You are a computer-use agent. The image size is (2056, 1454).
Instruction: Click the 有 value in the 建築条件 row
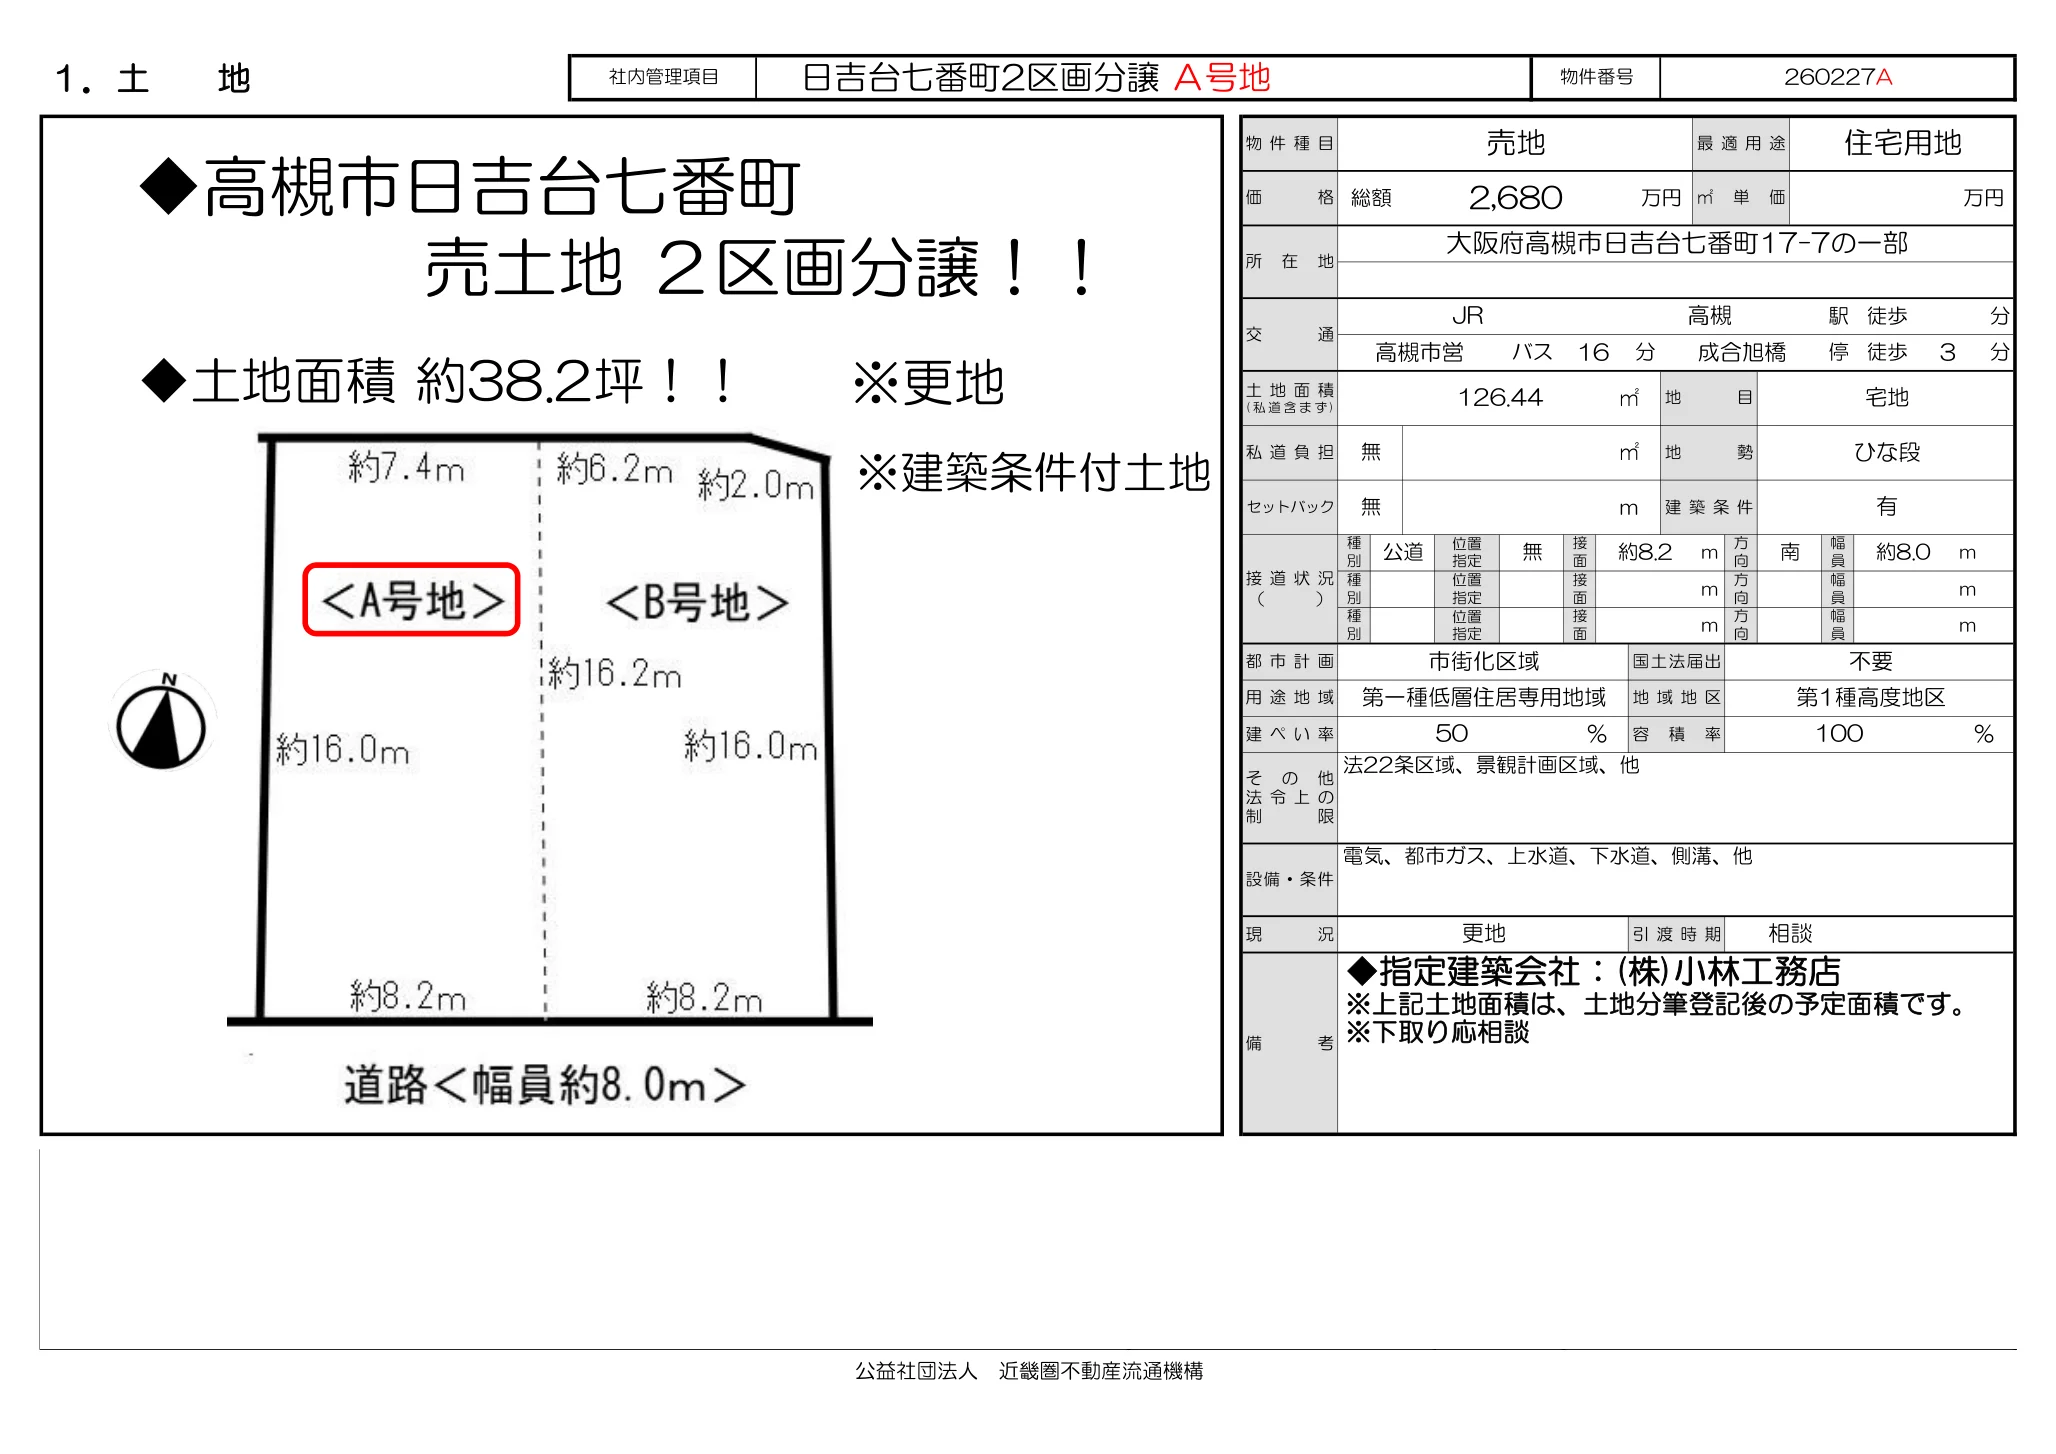[1886, 506]
